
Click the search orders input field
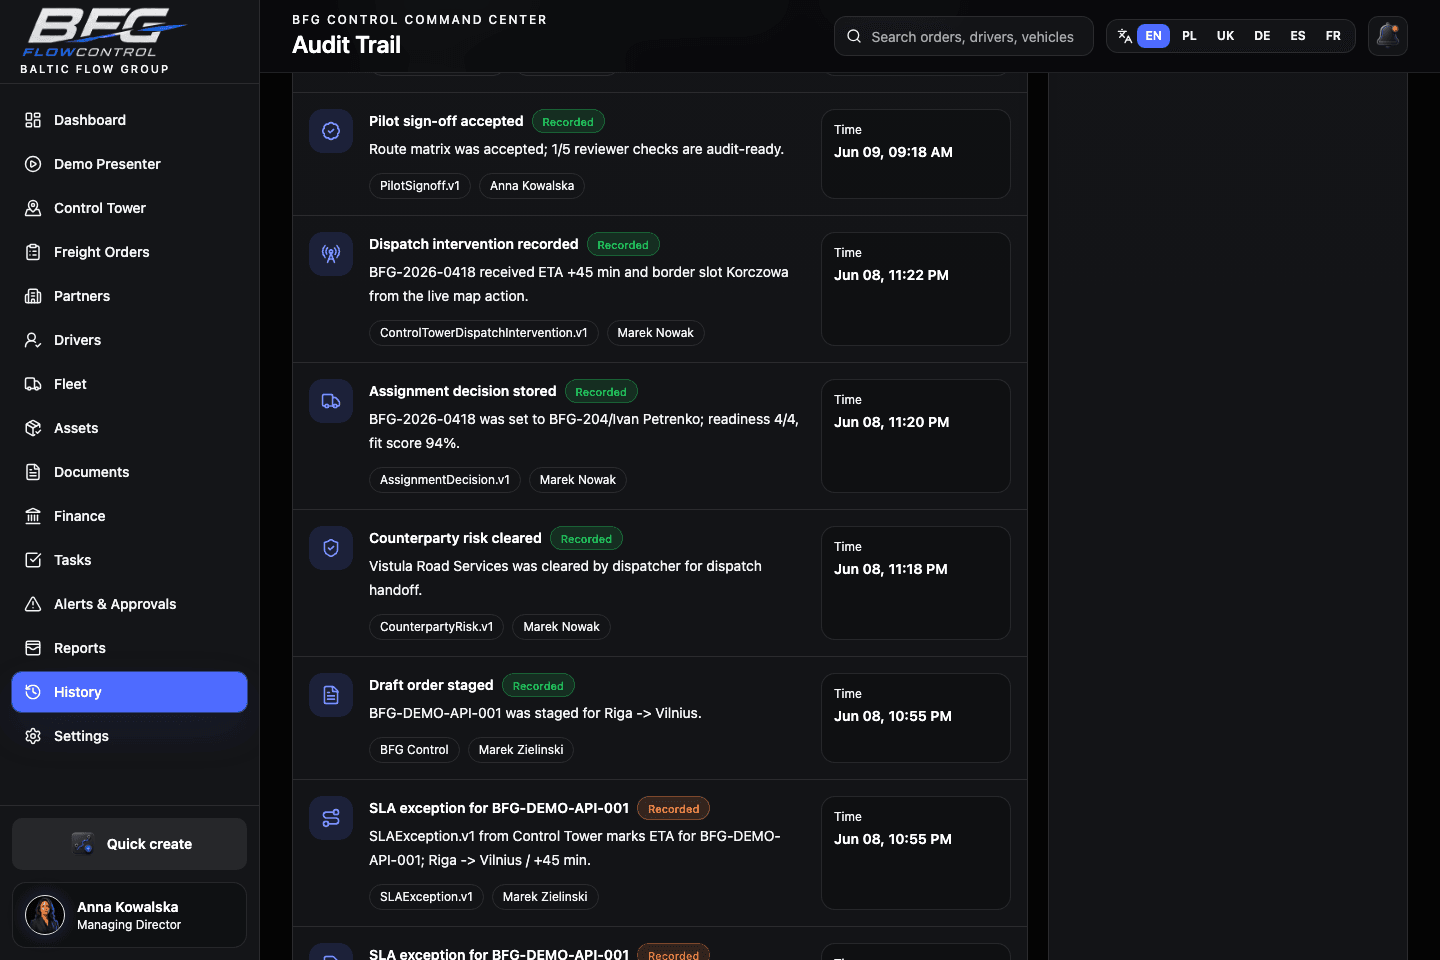(x=964, y=36)
